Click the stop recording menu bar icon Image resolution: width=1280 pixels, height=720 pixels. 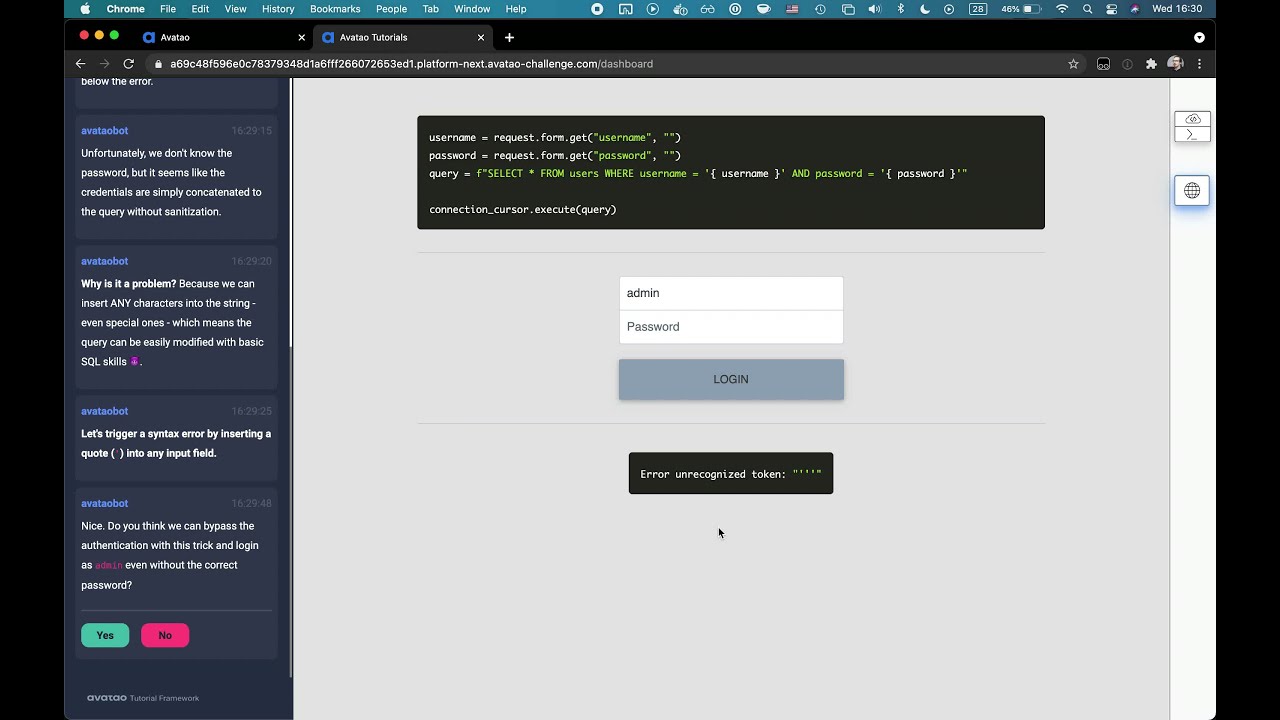tap(597, 9)
